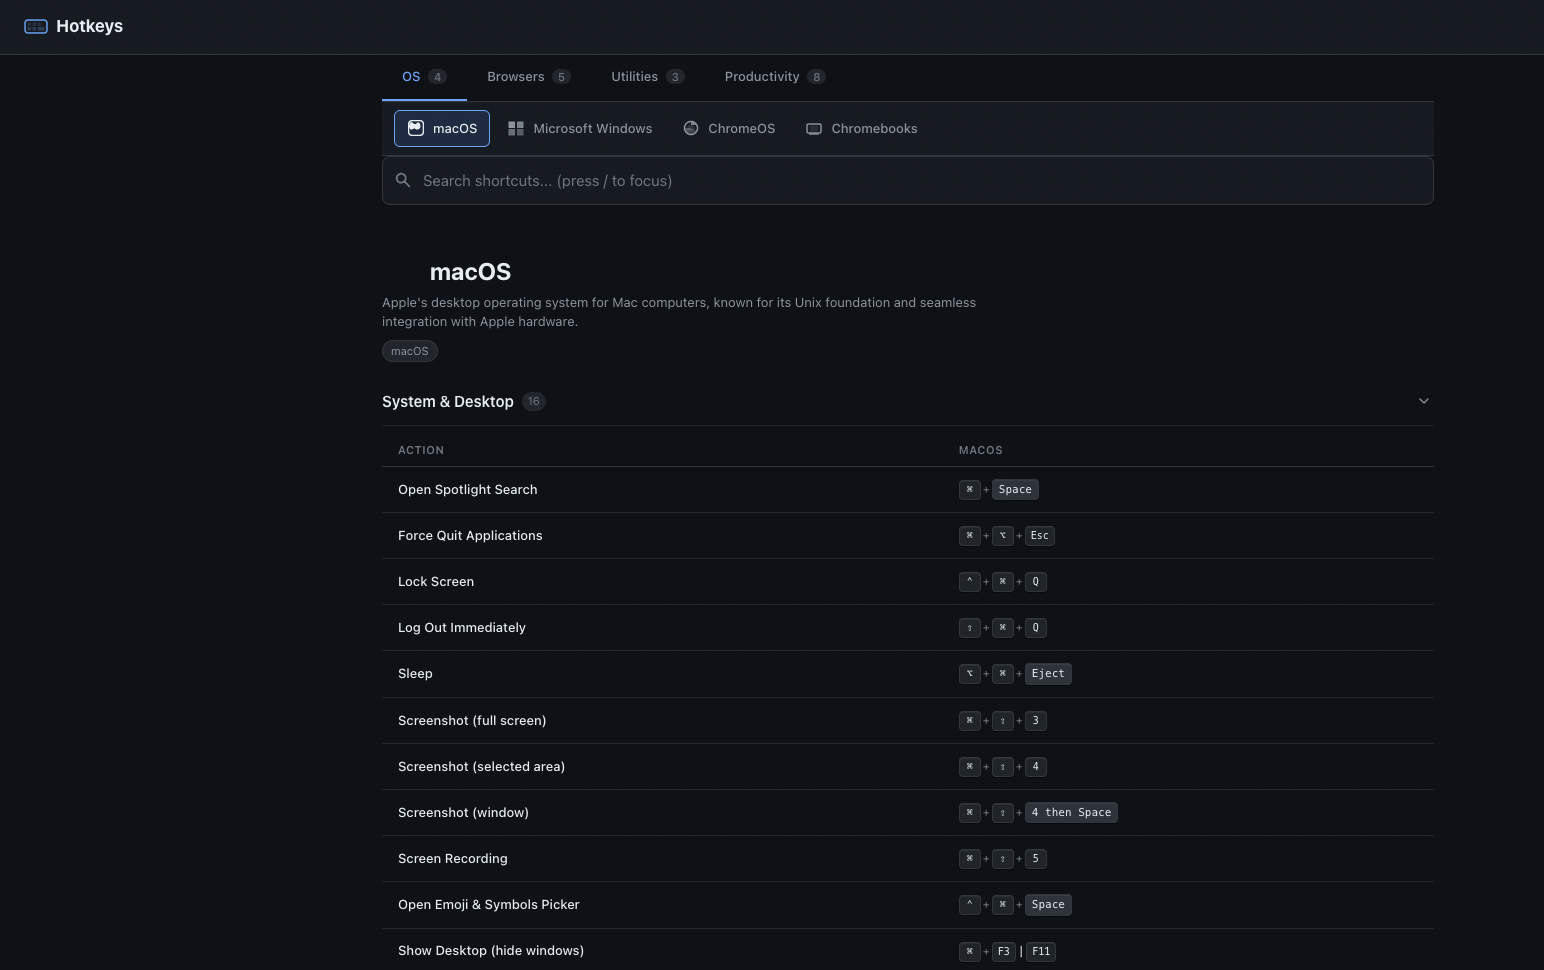The image size is (1544, 970).
Task: Click the ACTION column header
Action: tap(421, 450)
